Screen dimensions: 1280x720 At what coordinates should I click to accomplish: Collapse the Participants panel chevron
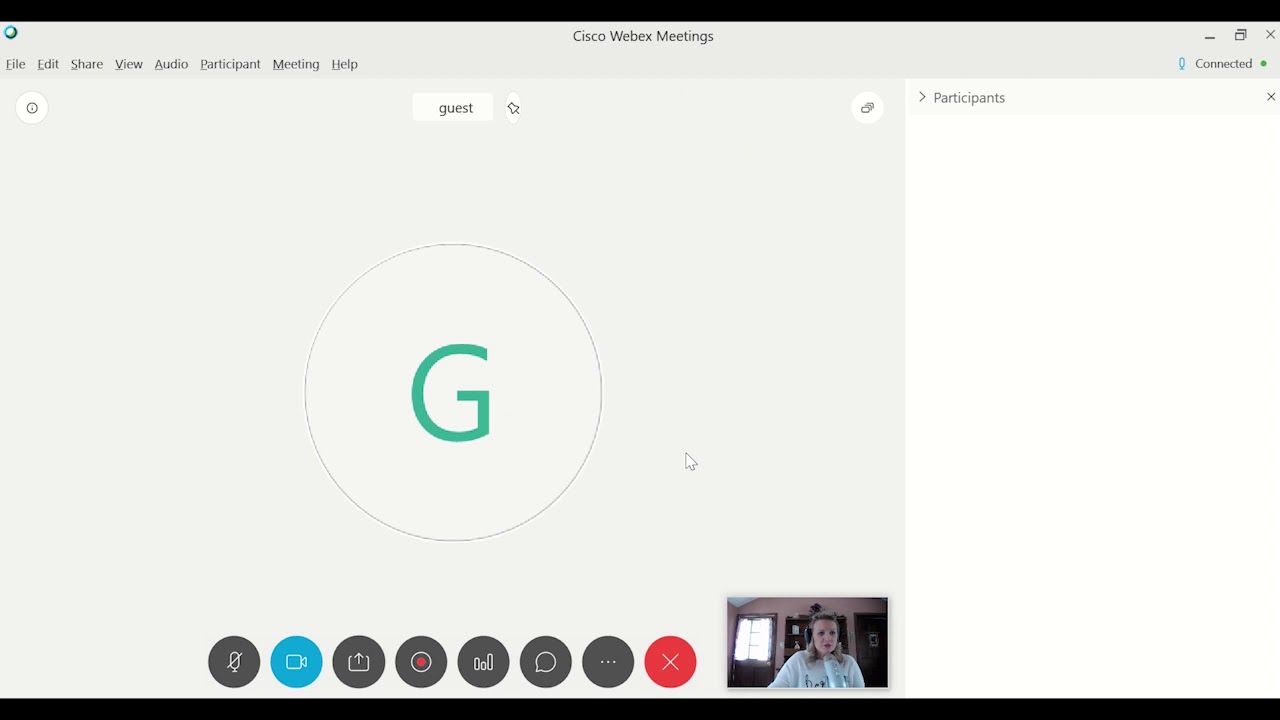922,97
